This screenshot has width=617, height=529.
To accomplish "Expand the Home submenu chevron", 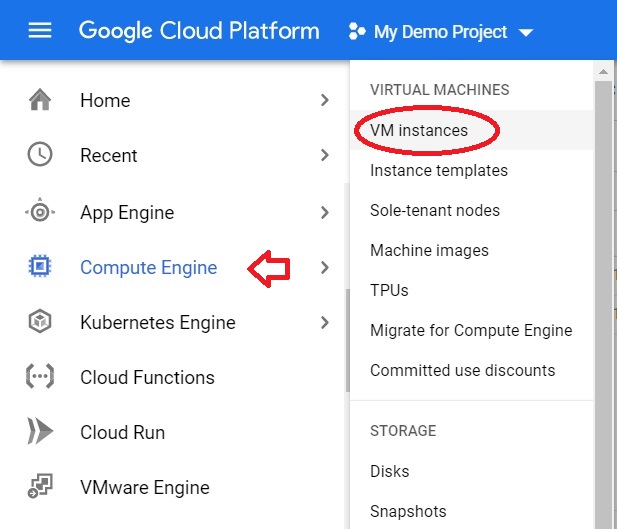I will coord(325,100).
